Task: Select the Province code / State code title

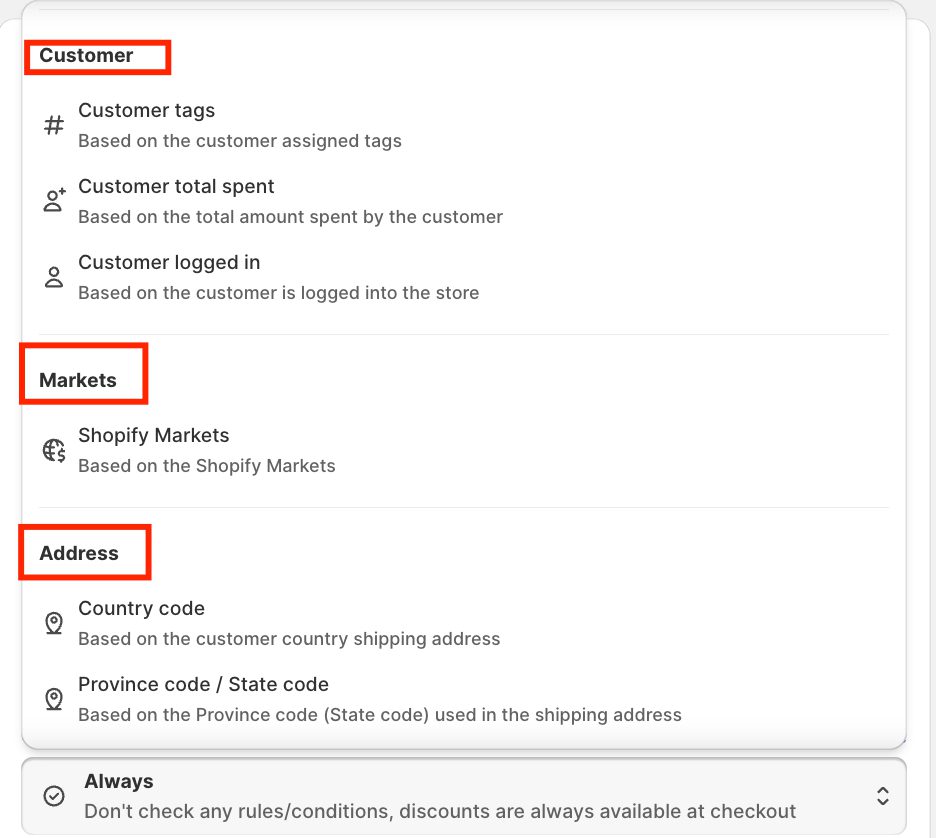Action: pos(203,685)
